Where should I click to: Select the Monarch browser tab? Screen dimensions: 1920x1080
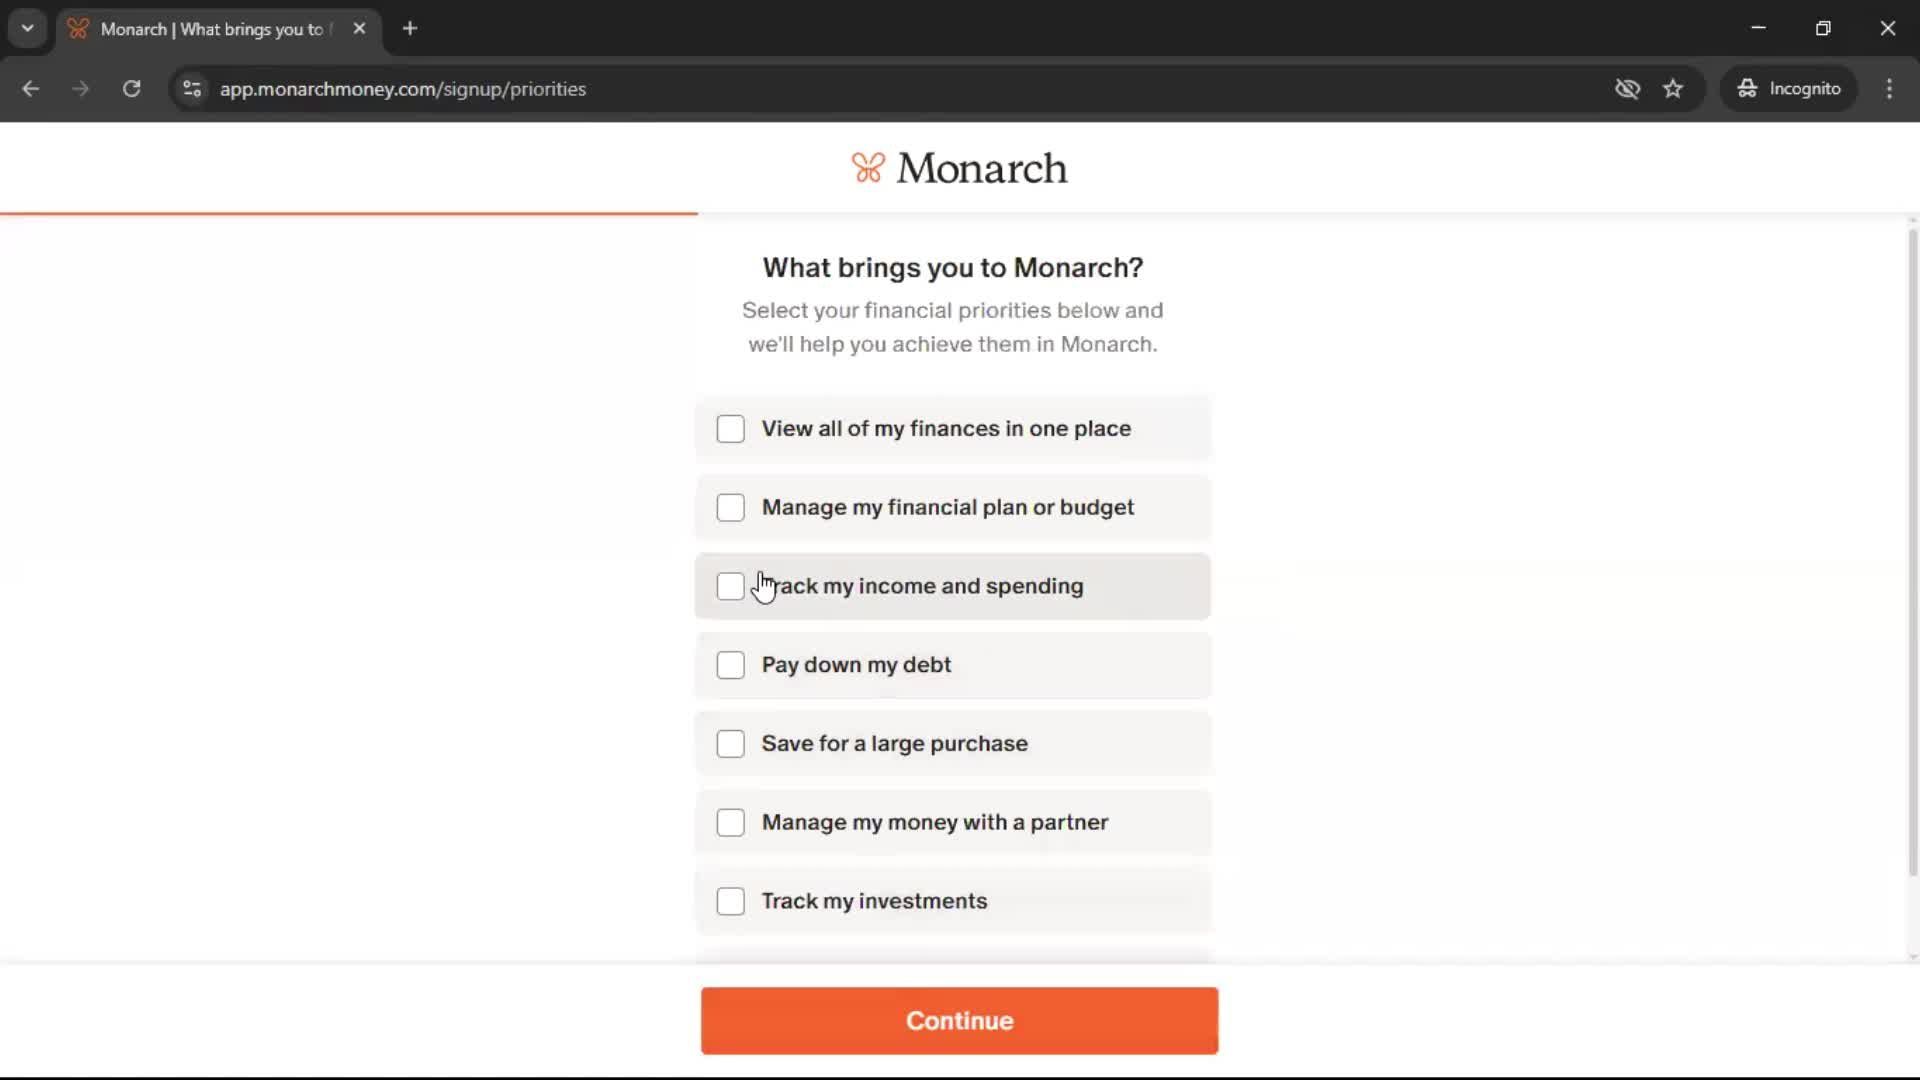click(x=210, y=29)
